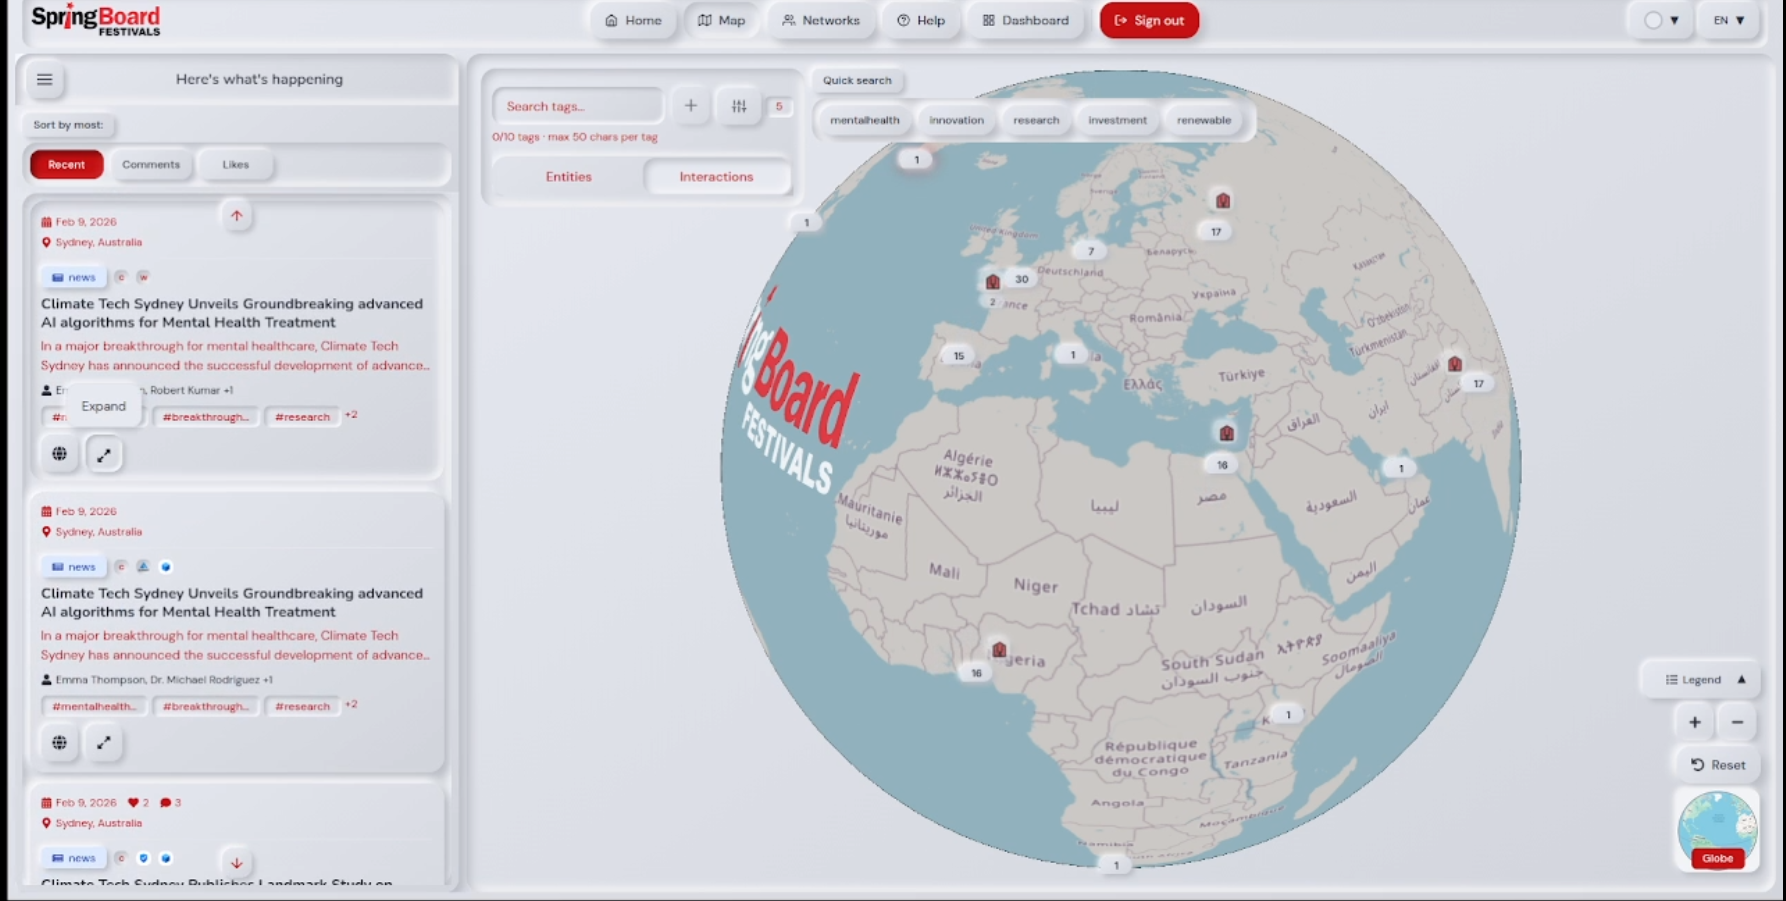The image size is (1786, 901).
Task: Click the upward scroll arrow on the first card
Action: [237, 216]
